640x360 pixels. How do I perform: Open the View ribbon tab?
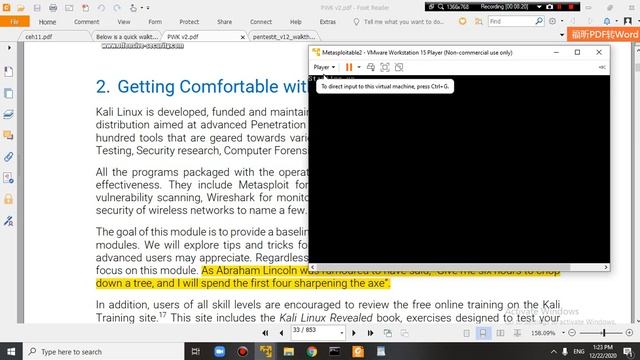pos(124,22)
